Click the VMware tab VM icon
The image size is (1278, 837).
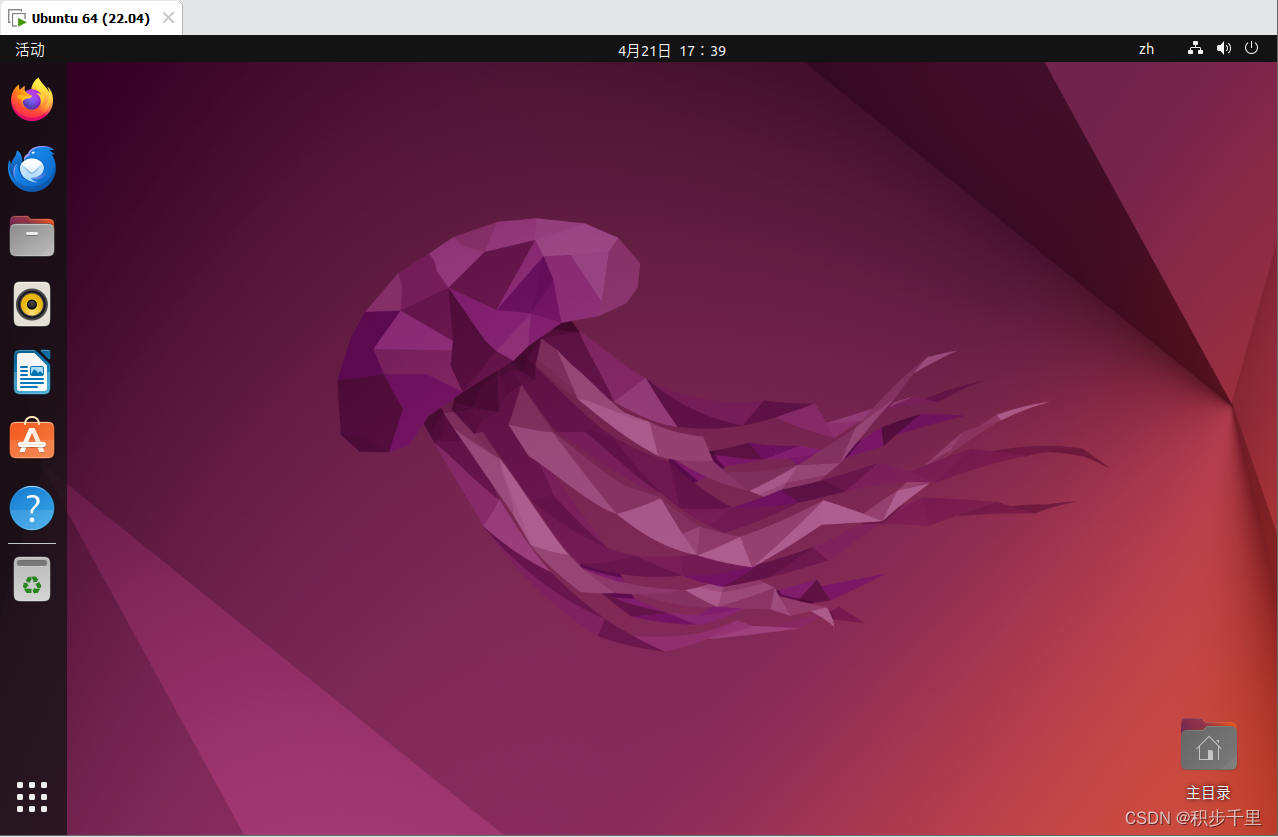(x=17, y=18)
